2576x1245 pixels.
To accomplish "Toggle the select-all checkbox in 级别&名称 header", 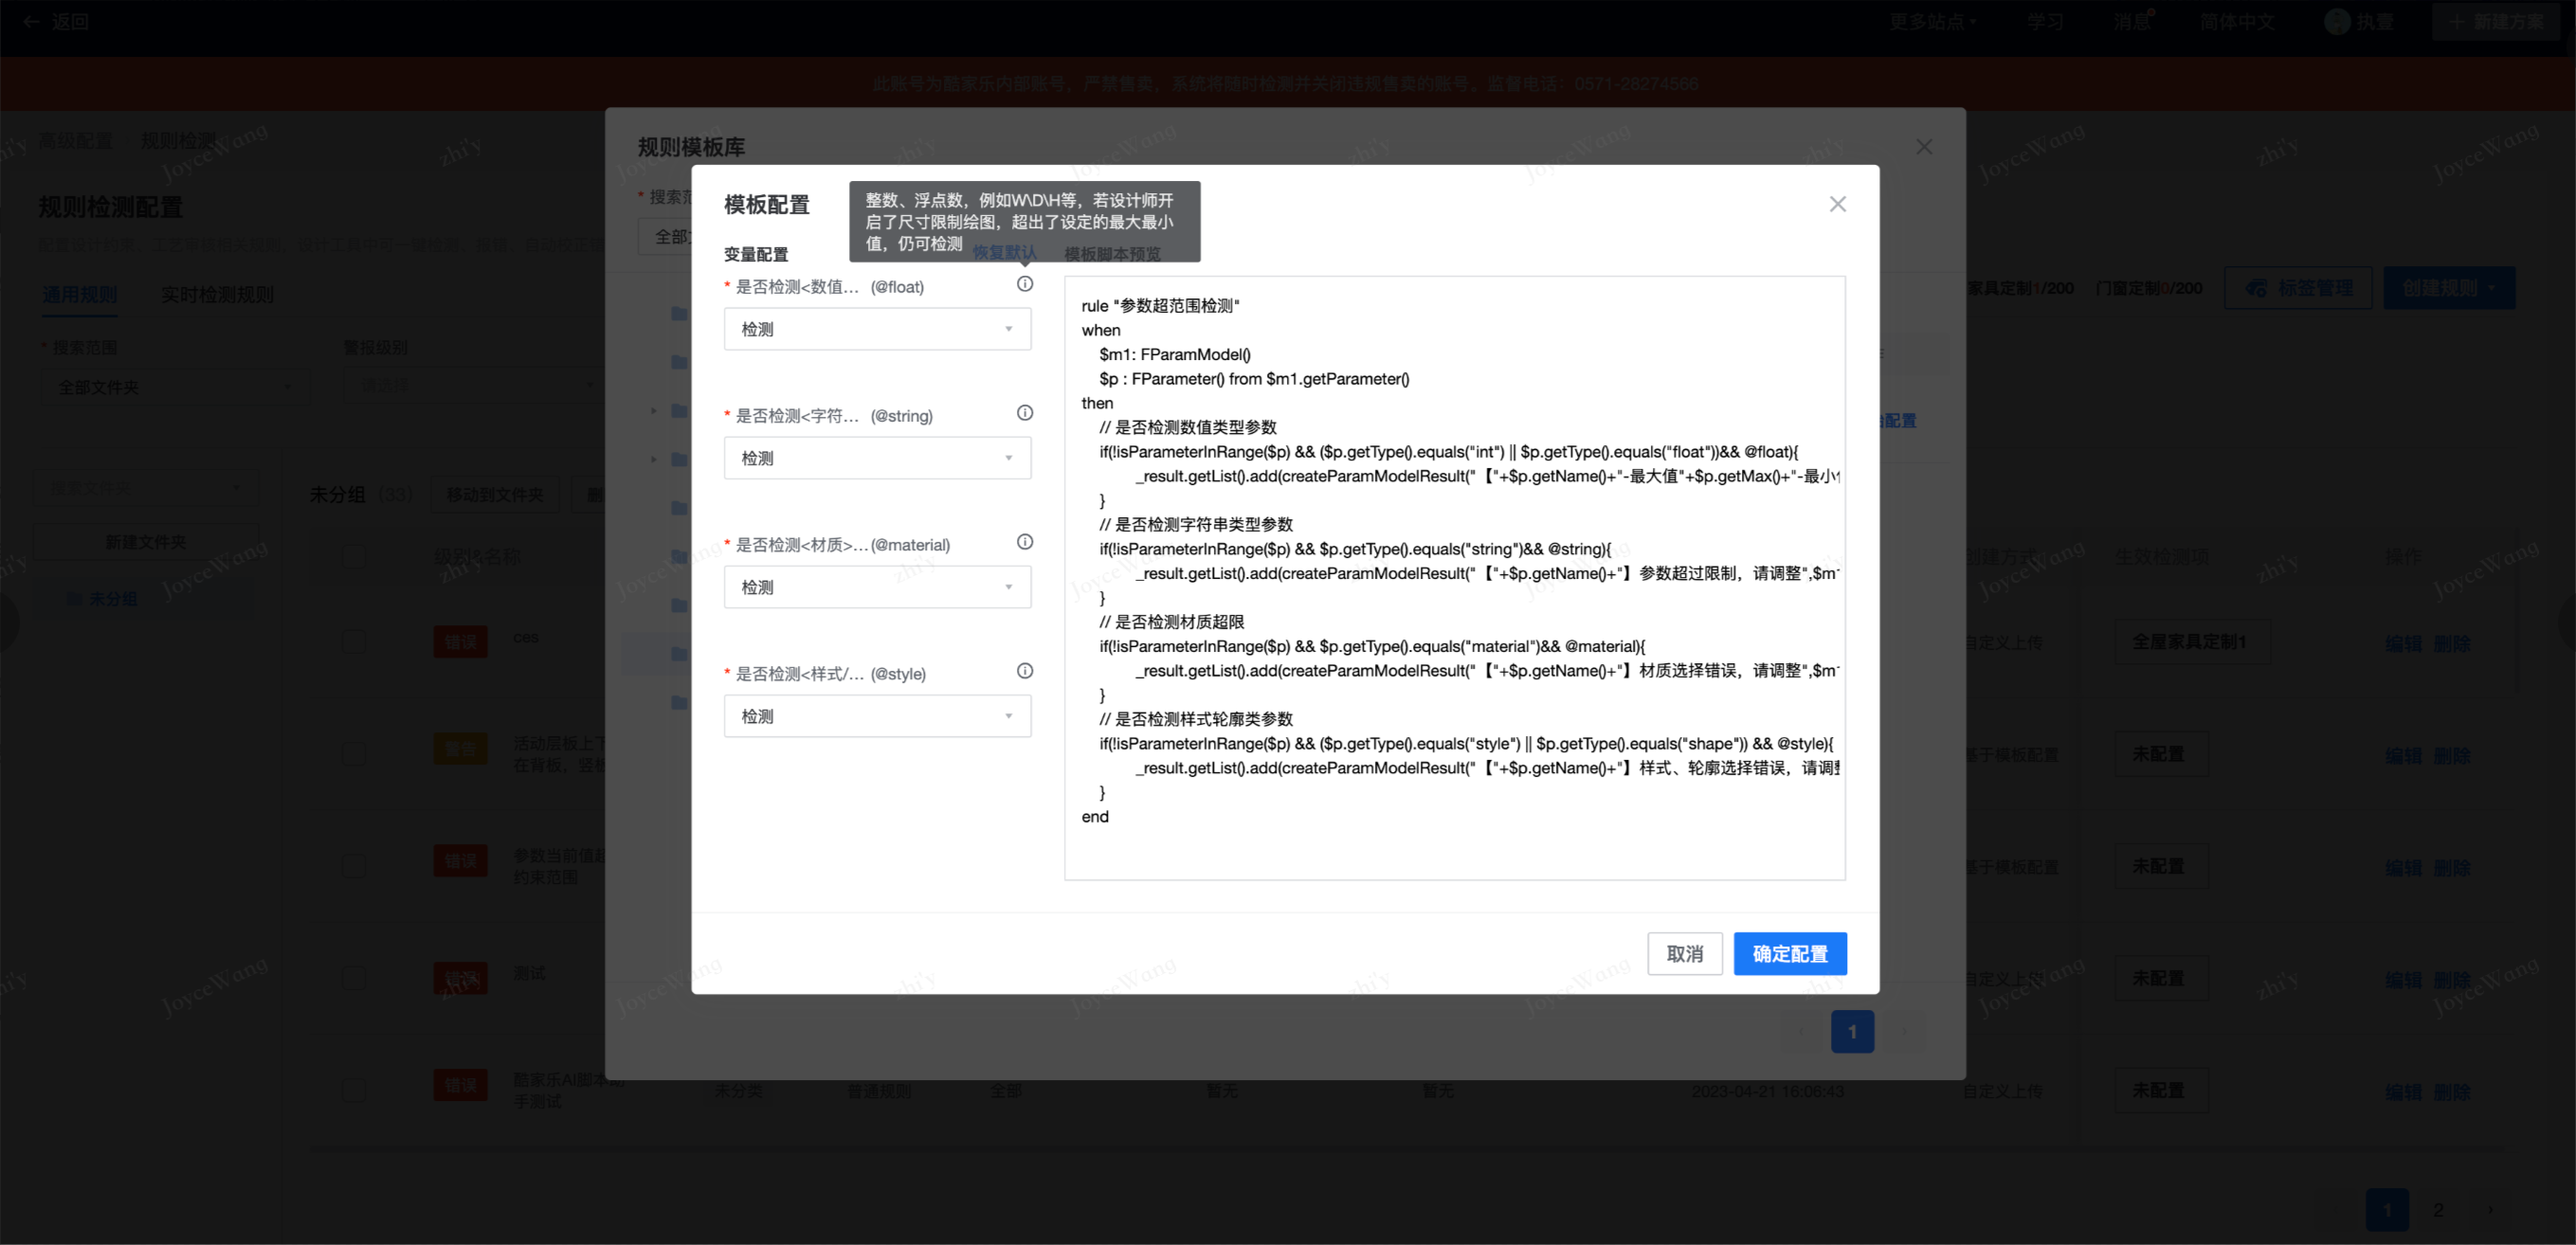I will [x=353, y=556].
